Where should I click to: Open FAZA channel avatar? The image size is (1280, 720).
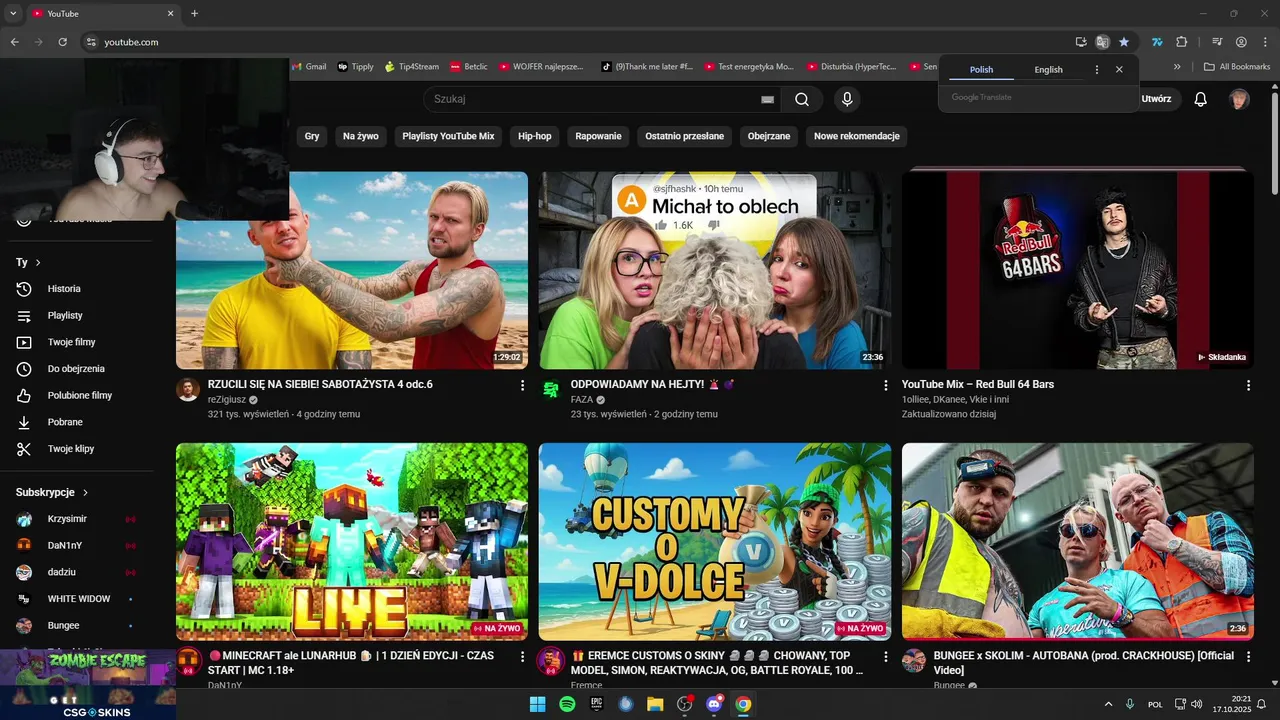tap(551, 390)
